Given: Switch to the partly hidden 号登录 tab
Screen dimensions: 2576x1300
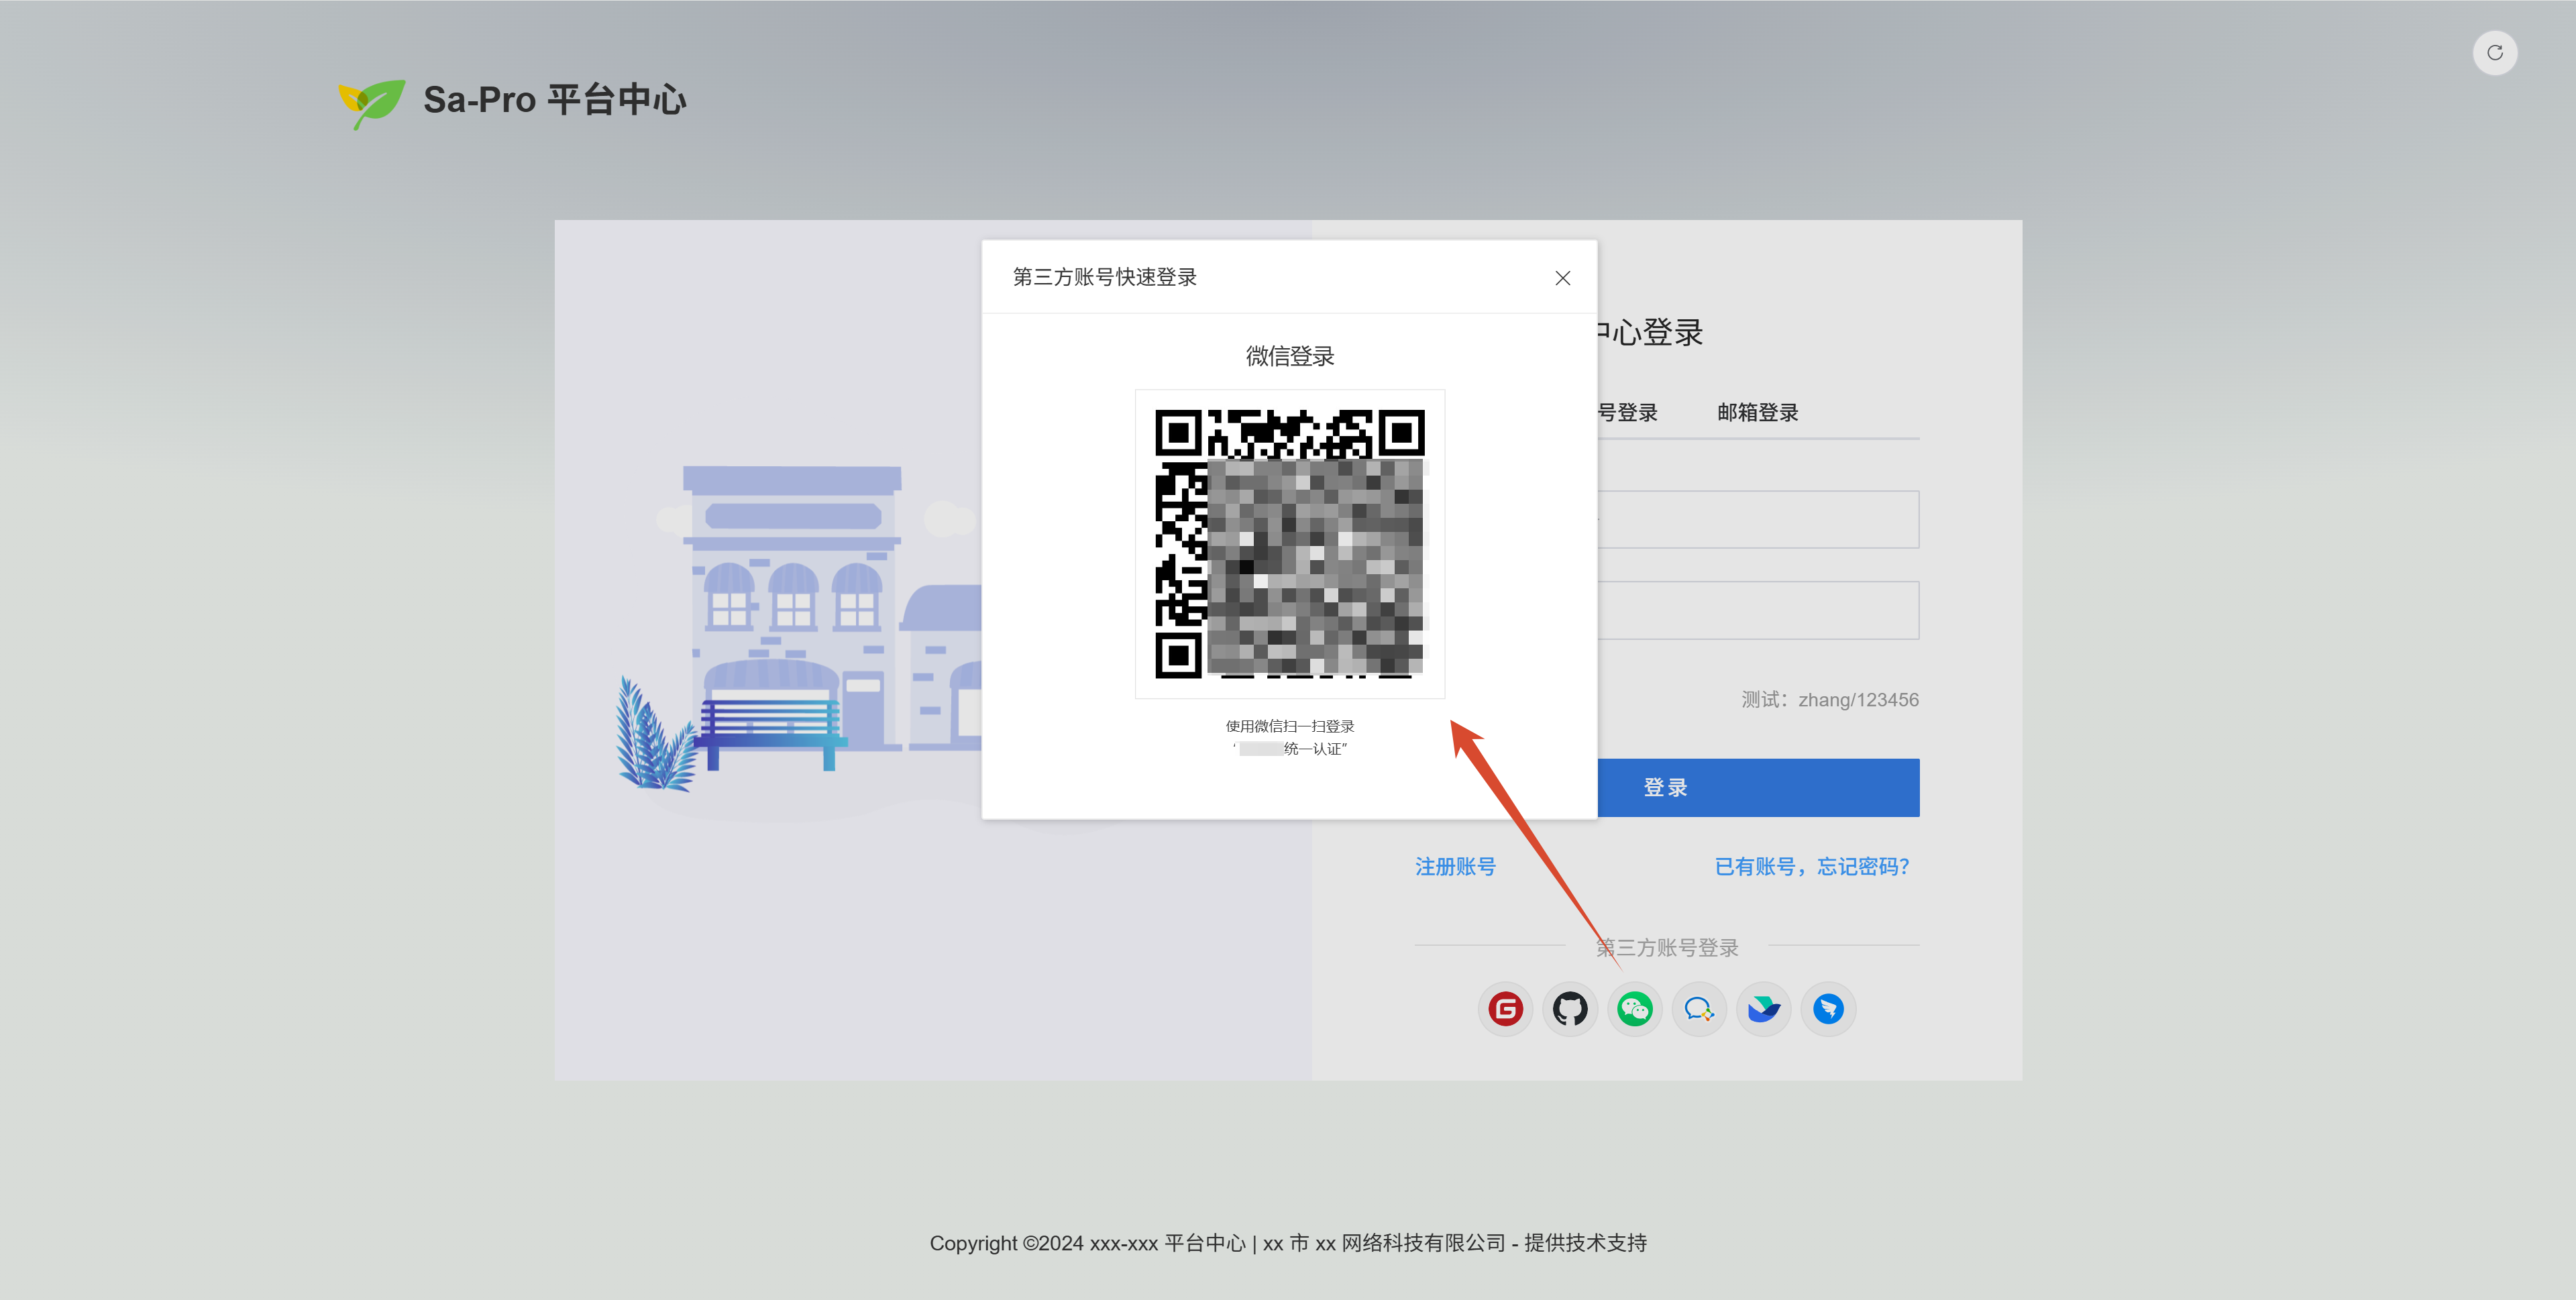Looking at the screenshot, I should pyautogui.click(x=1628, y=412).
